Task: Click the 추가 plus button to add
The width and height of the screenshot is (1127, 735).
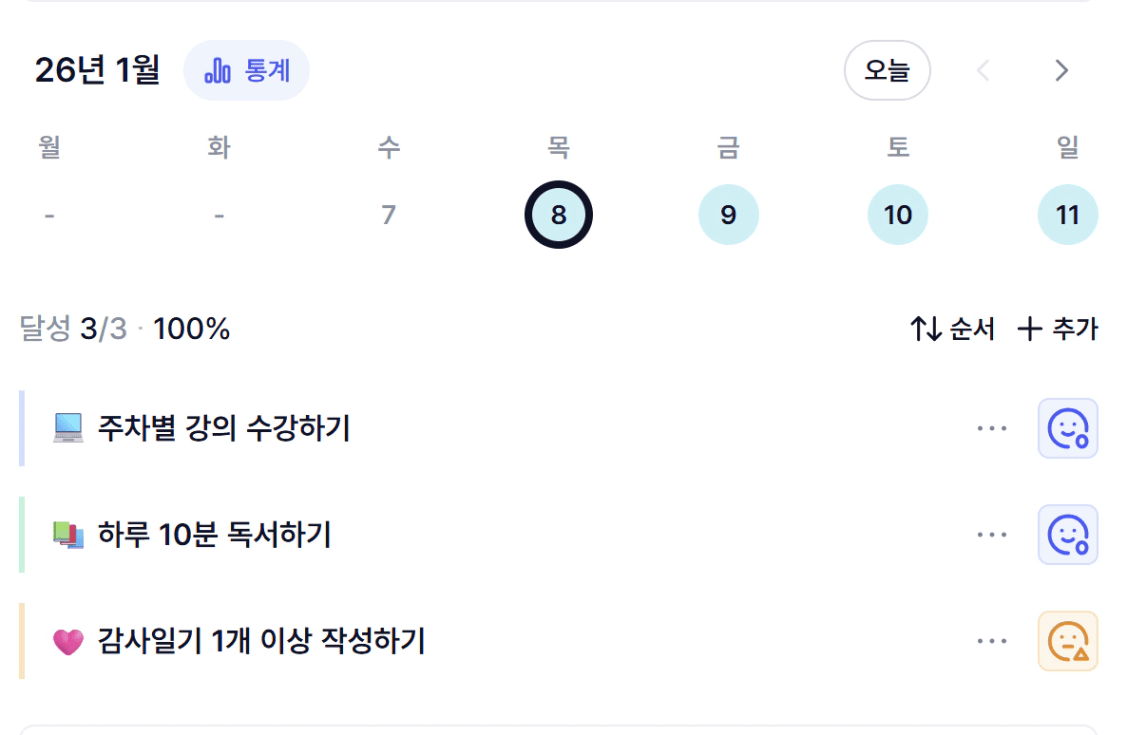Action: (1057, 329)
